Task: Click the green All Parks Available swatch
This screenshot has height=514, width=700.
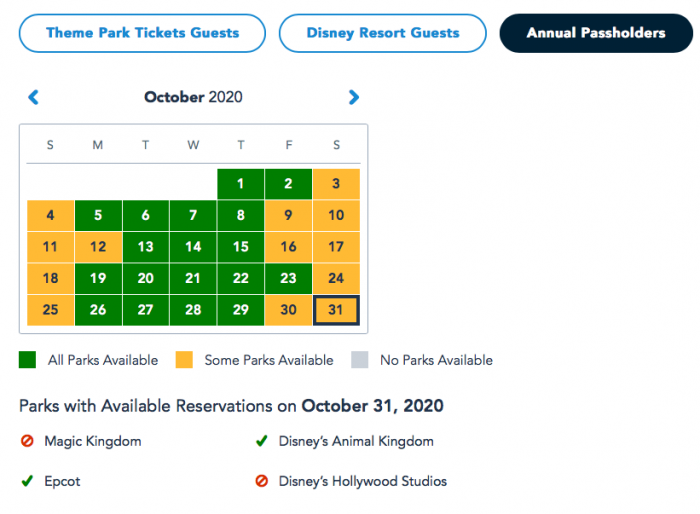Action: tap(28, 360)
